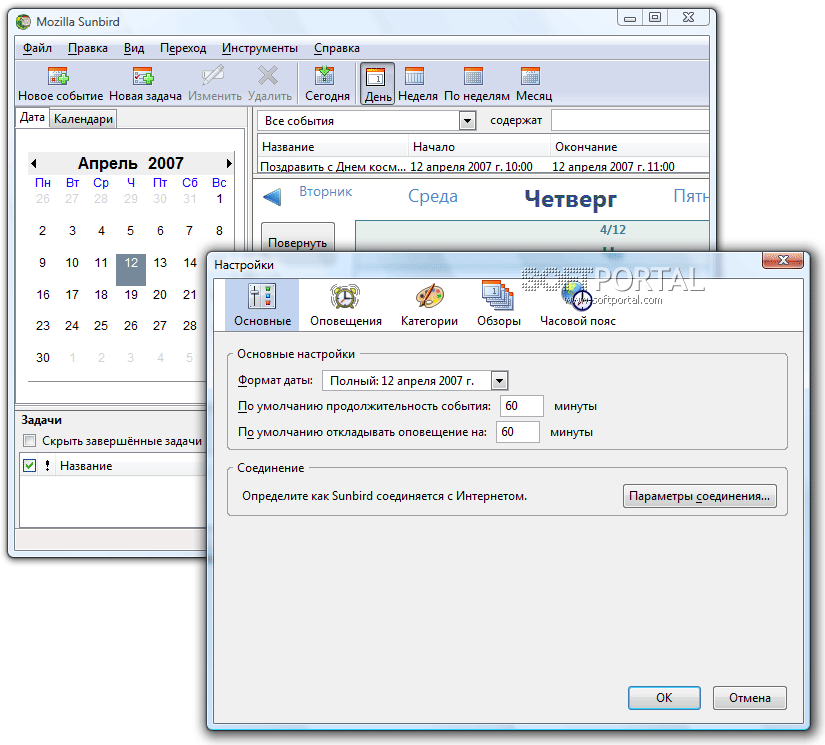Image resolution: width=825 pixels, height=745 pixels.
Task: Click the event search text field
Action: [630, 120]
